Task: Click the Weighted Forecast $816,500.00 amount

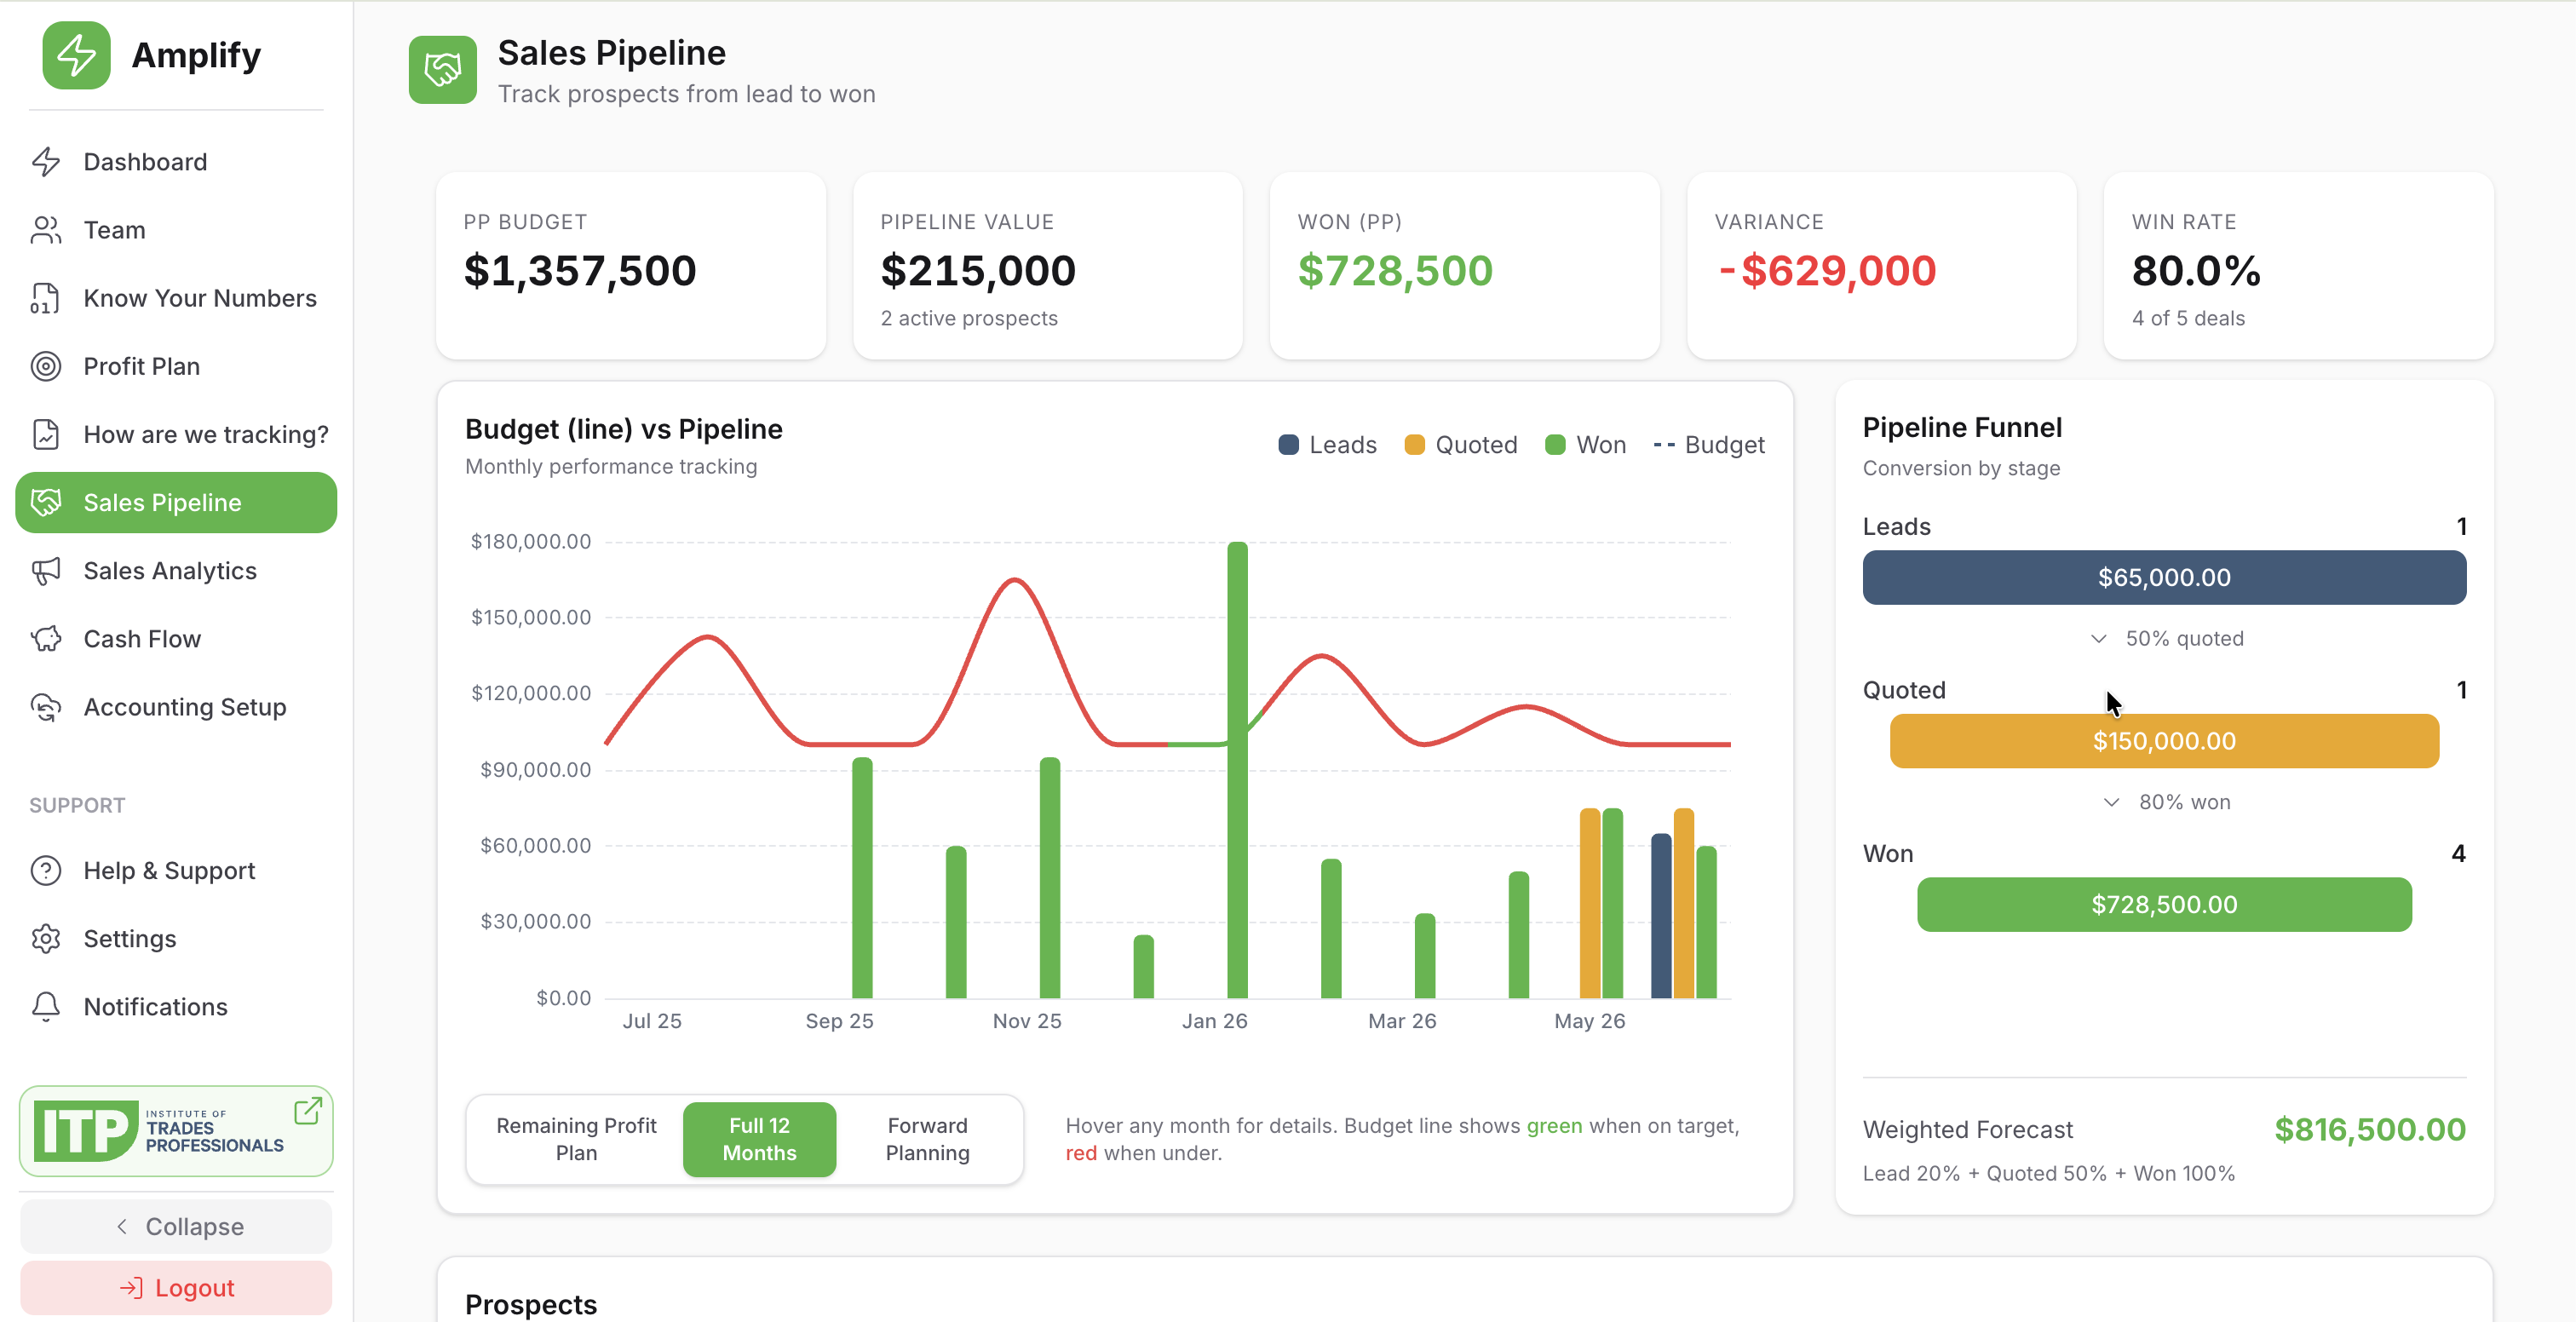Action: click(x=2370, y=1130)
